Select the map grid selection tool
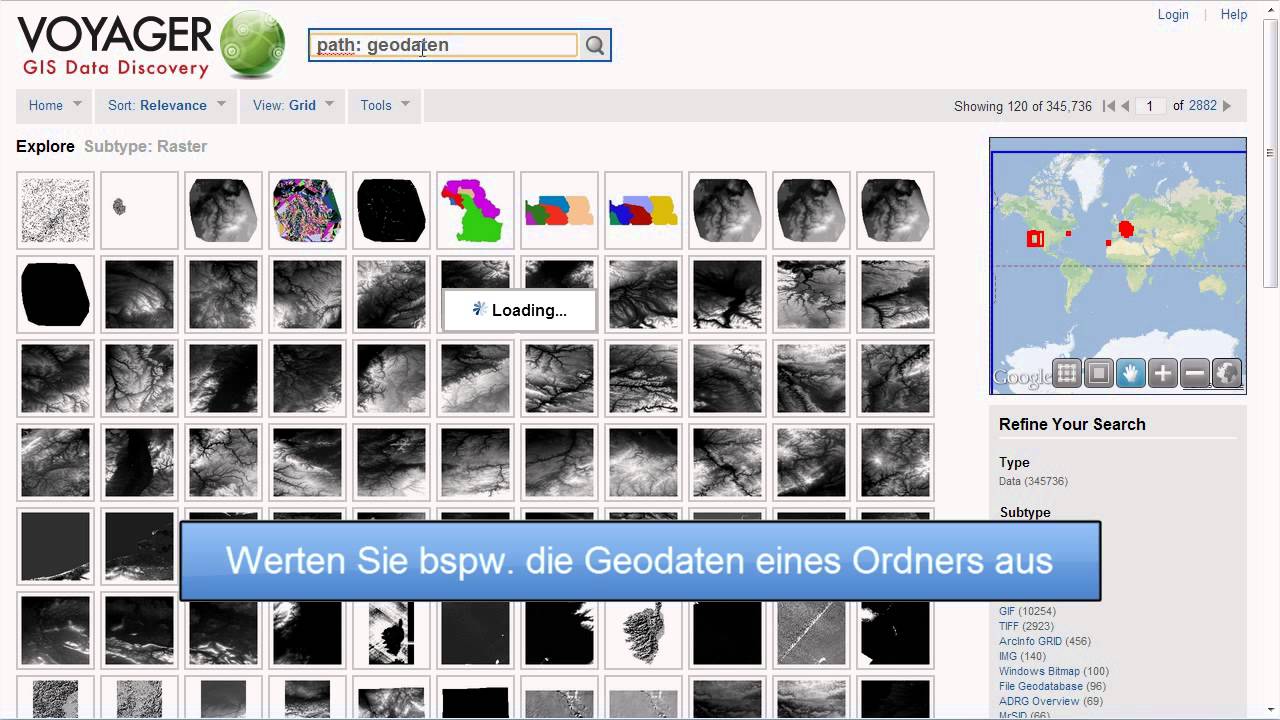 pos(1067,374)
